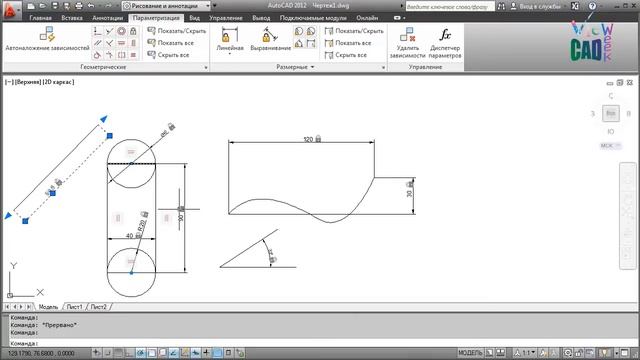Screen dimensions: 640x360
Task: Open Геометрические panel dialog launcher arrow
Action: [206, 67]
